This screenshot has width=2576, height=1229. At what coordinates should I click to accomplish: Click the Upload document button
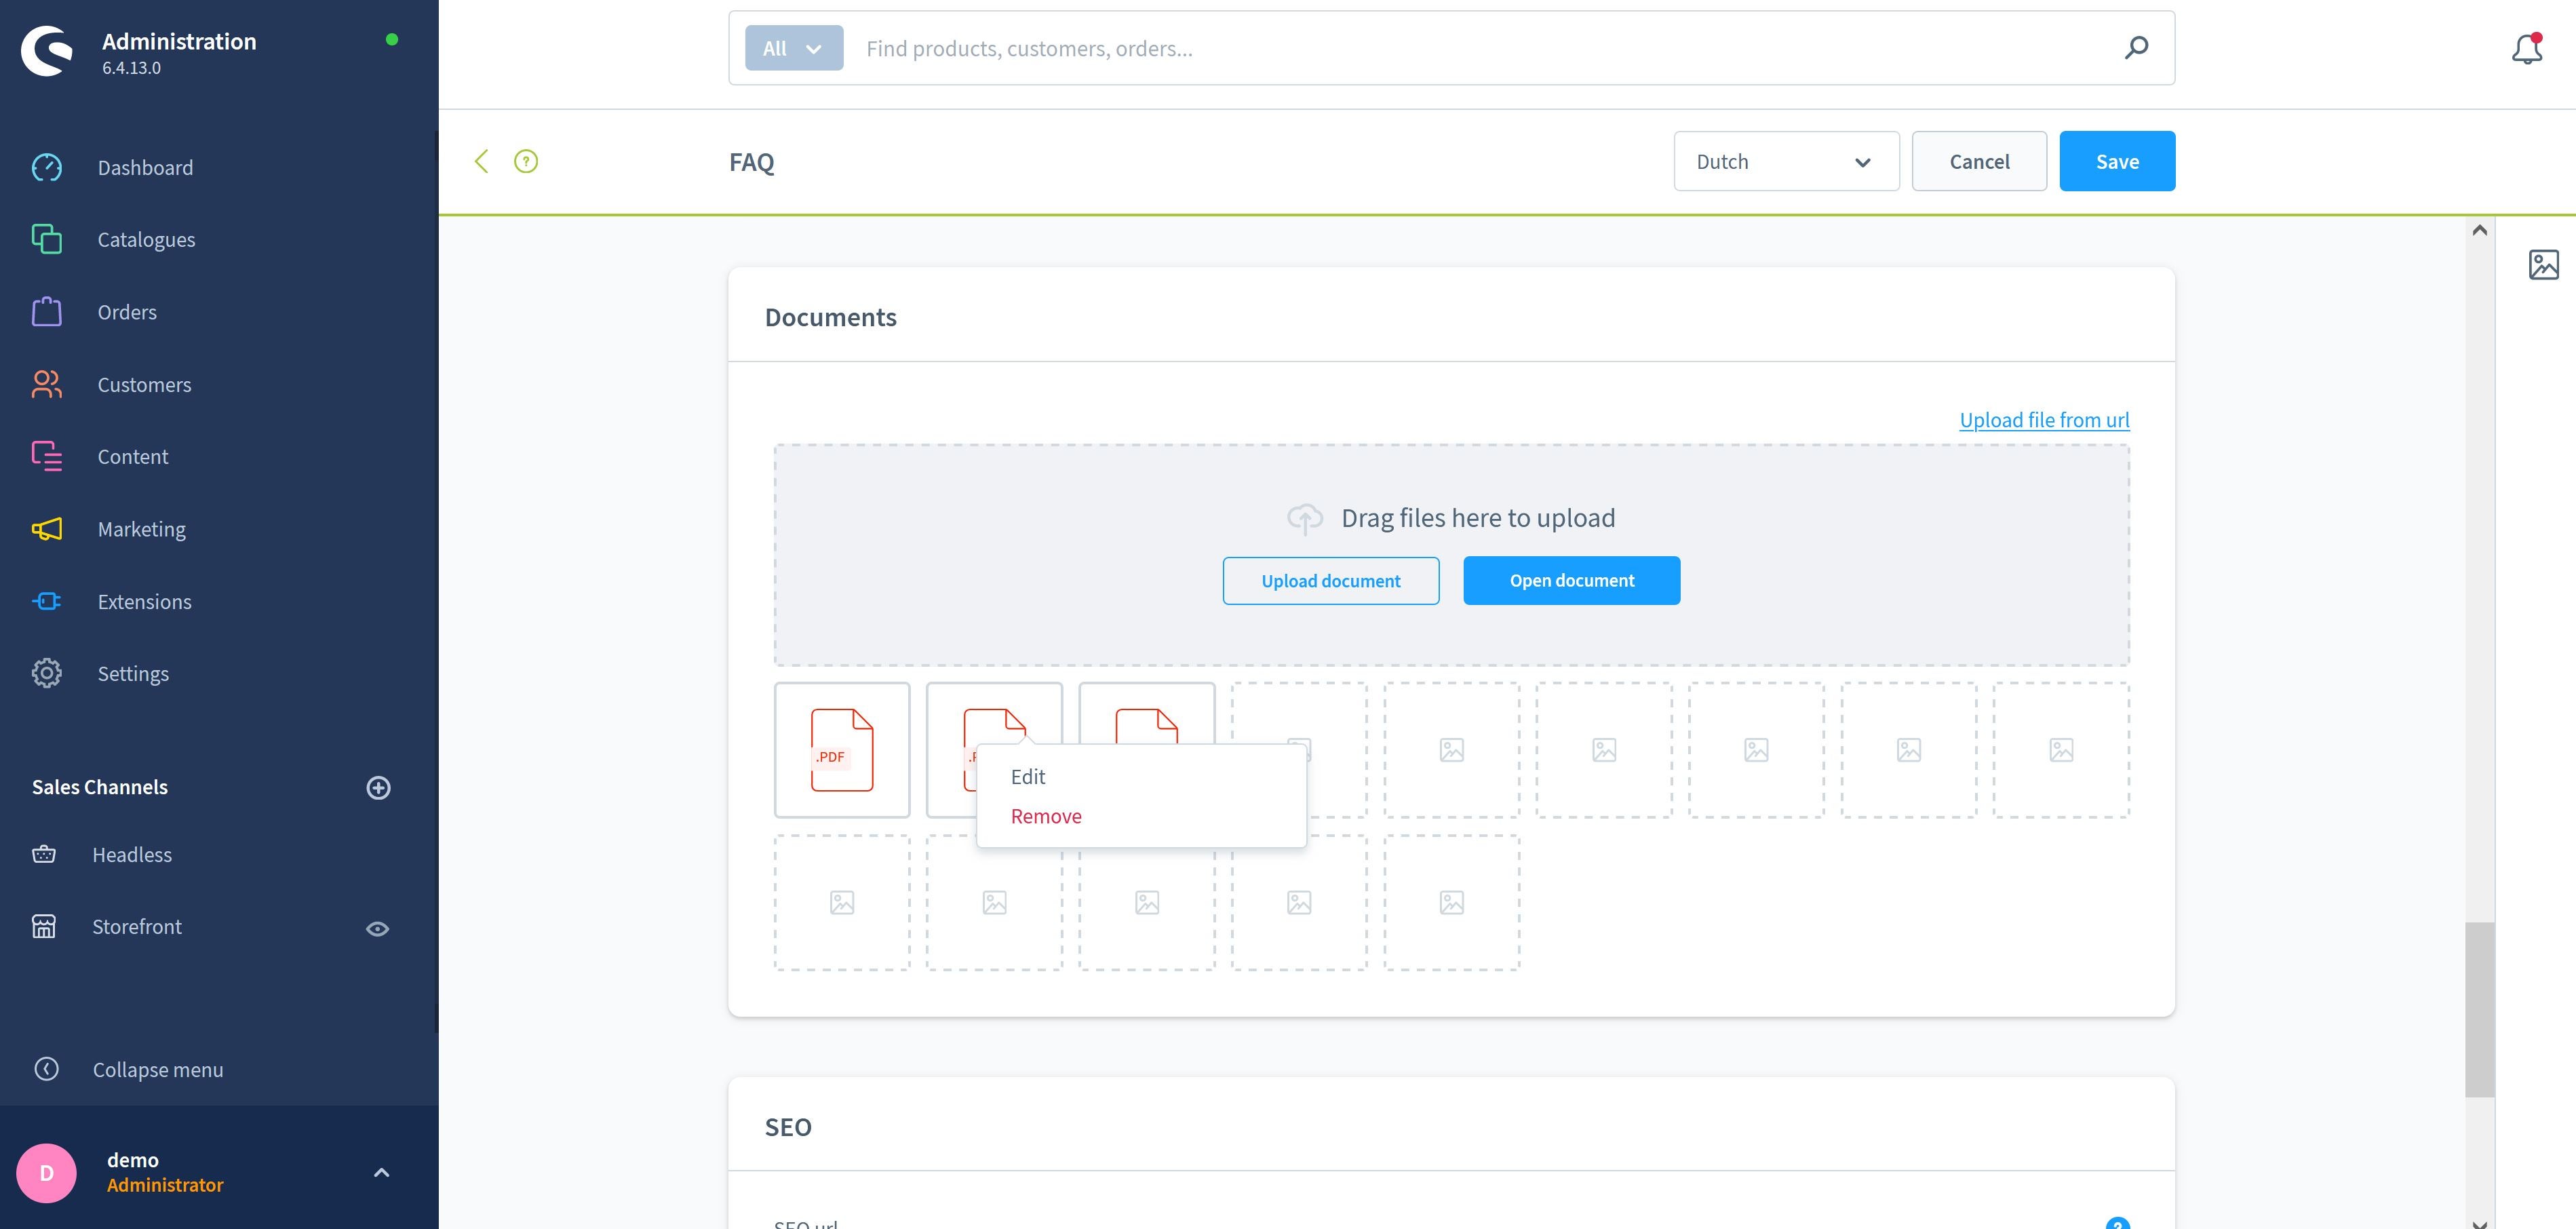tap(1331, 579)
